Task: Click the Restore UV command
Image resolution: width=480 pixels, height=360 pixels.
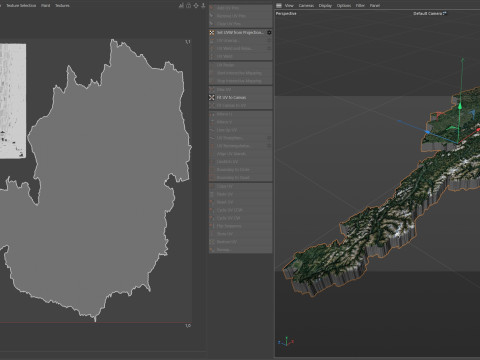Action: tap(240, 242)
